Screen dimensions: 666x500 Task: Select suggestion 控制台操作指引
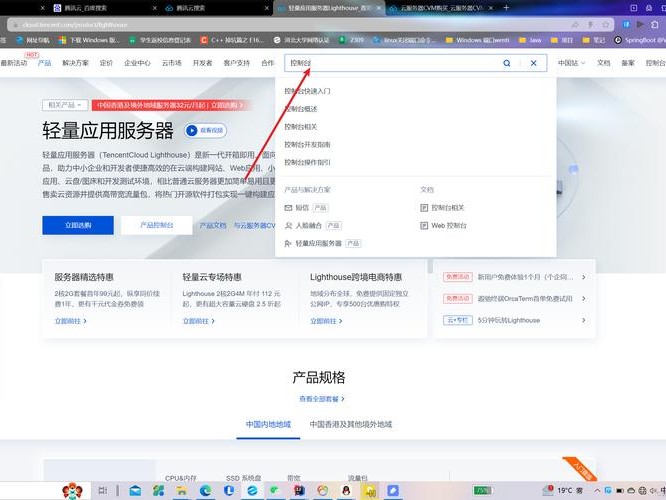click(x=307, y=162)
